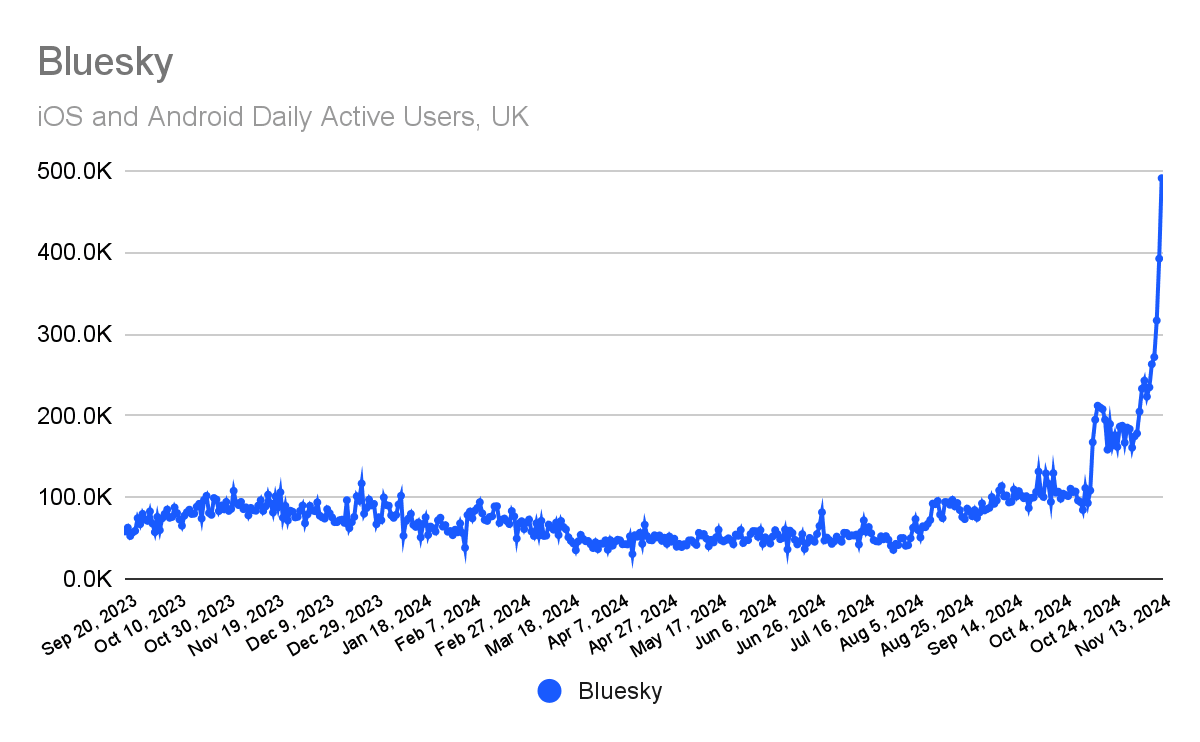The image size is (1200, 742).
Task: Click the data point near 400K
Action: point(1159,258)
